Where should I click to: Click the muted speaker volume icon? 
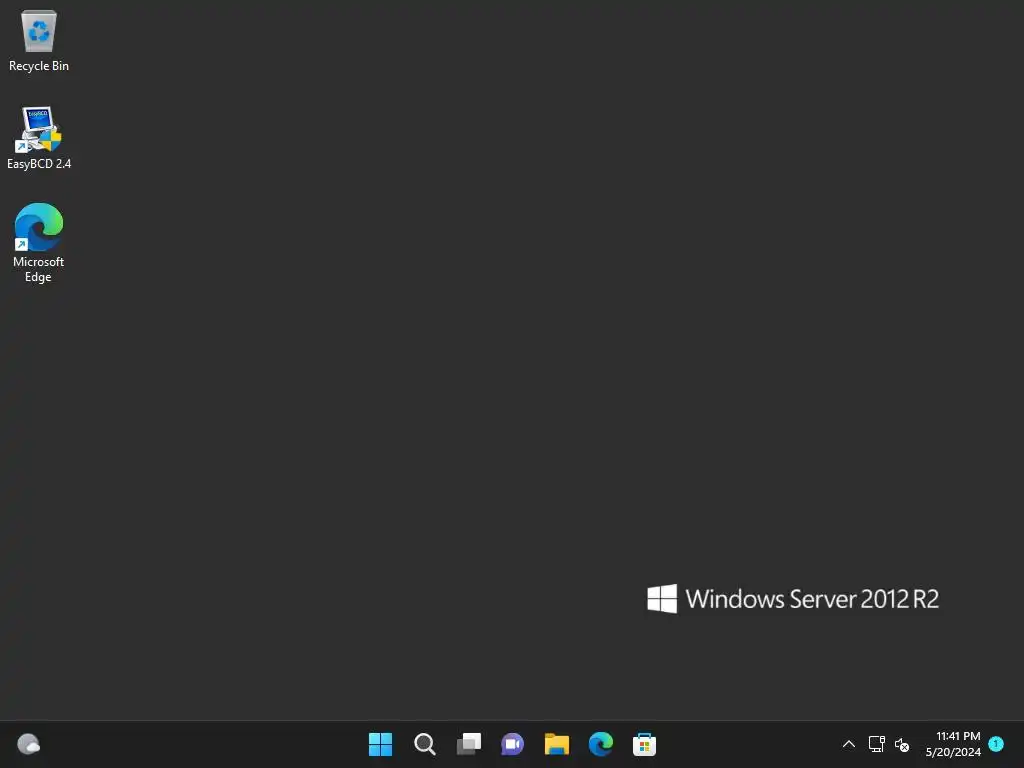902,744
